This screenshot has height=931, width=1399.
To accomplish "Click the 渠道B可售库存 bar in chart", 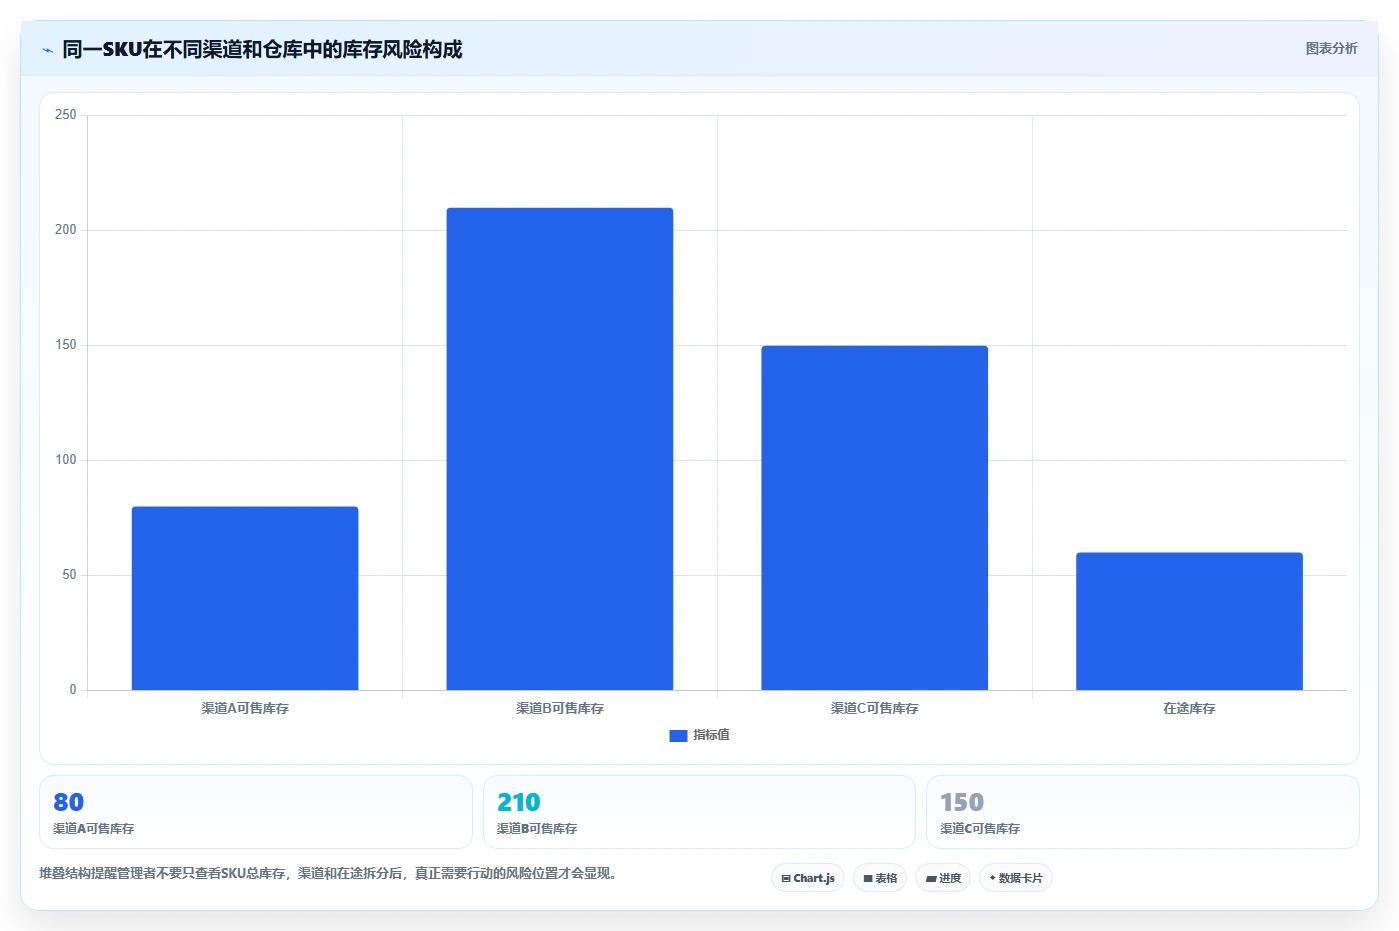I will [560, 449].
